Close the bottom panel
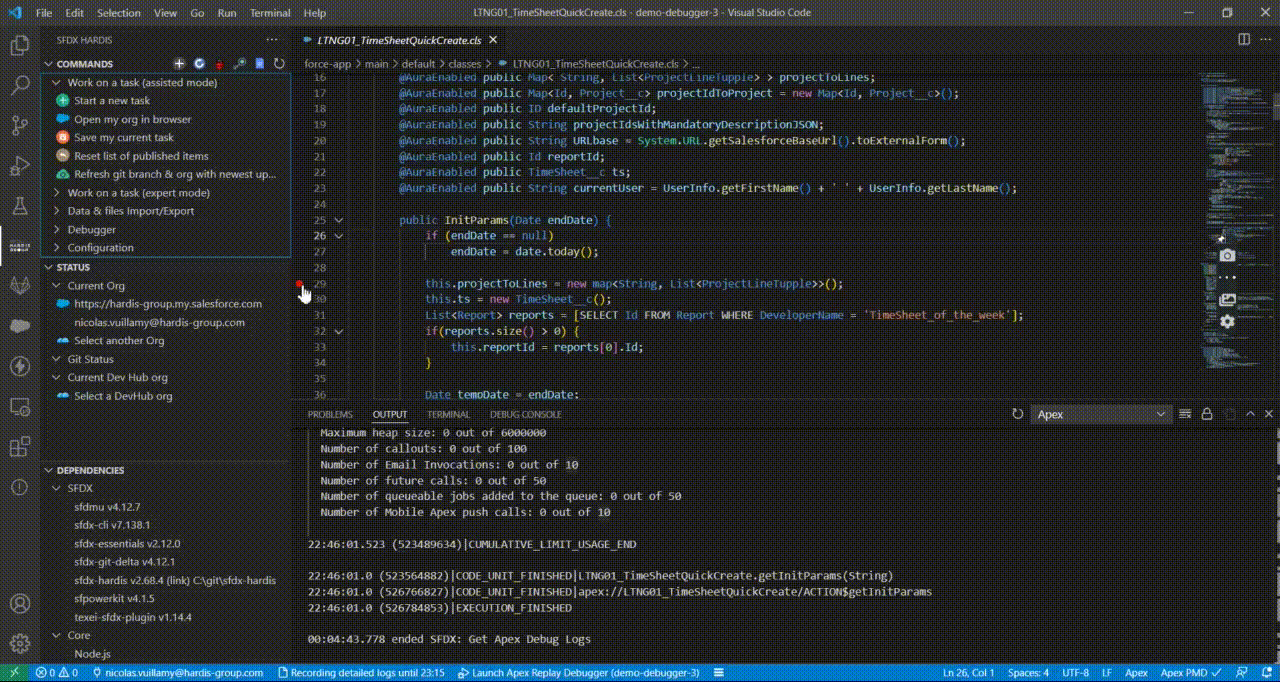 (1269, 414)
